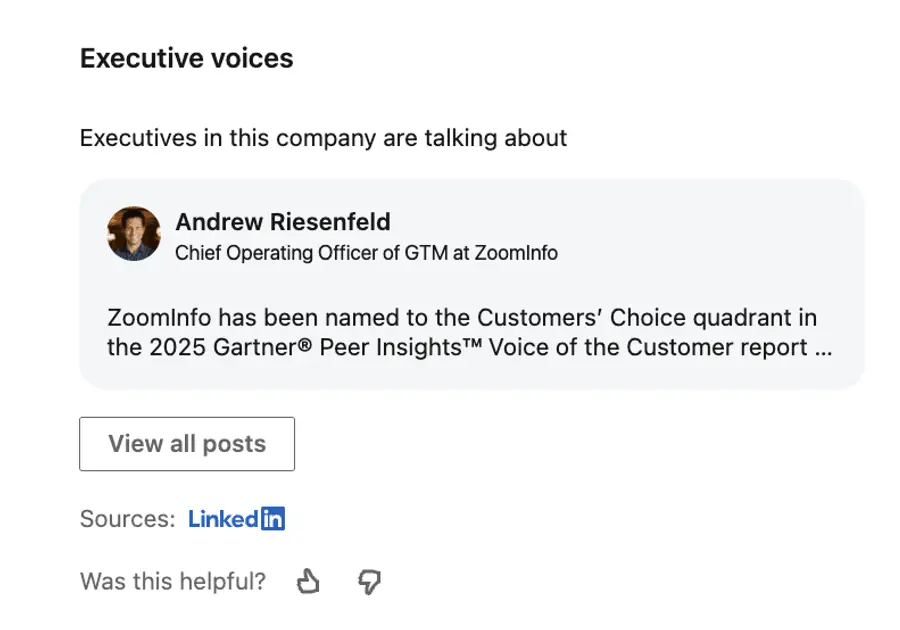Select the blue LinkedIn 'in' logo
900x630 pixels.
pyautogui.click(x=271, y=518)
